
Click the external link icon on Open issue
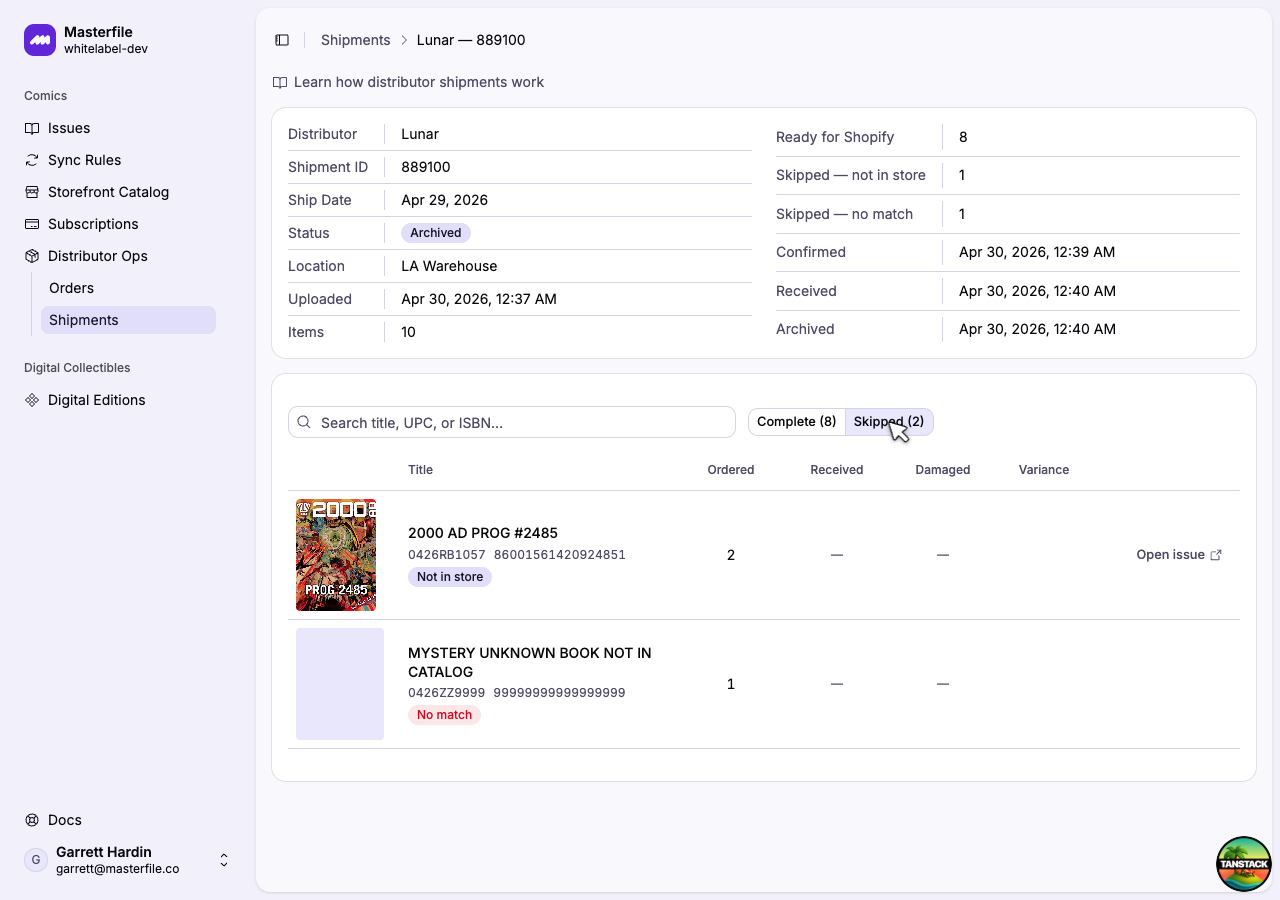(x=1216, y=555)
